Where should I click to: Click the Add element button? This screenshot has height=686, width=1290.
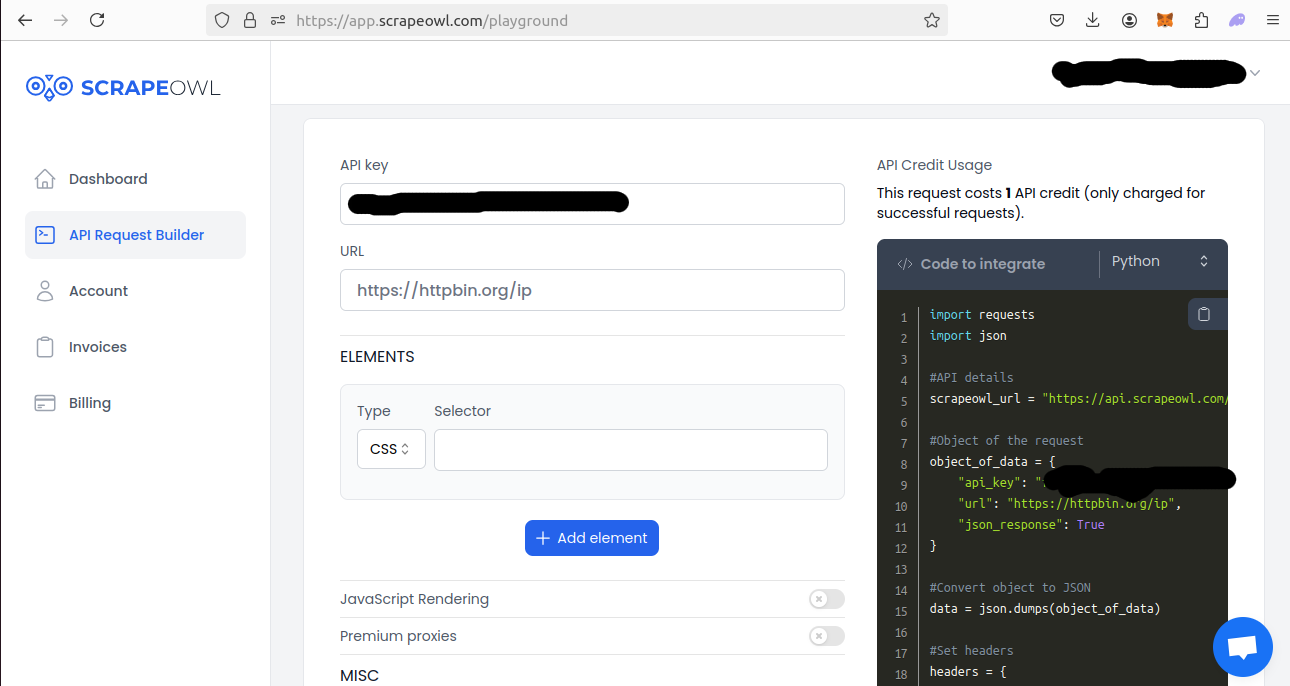(592, 538)
